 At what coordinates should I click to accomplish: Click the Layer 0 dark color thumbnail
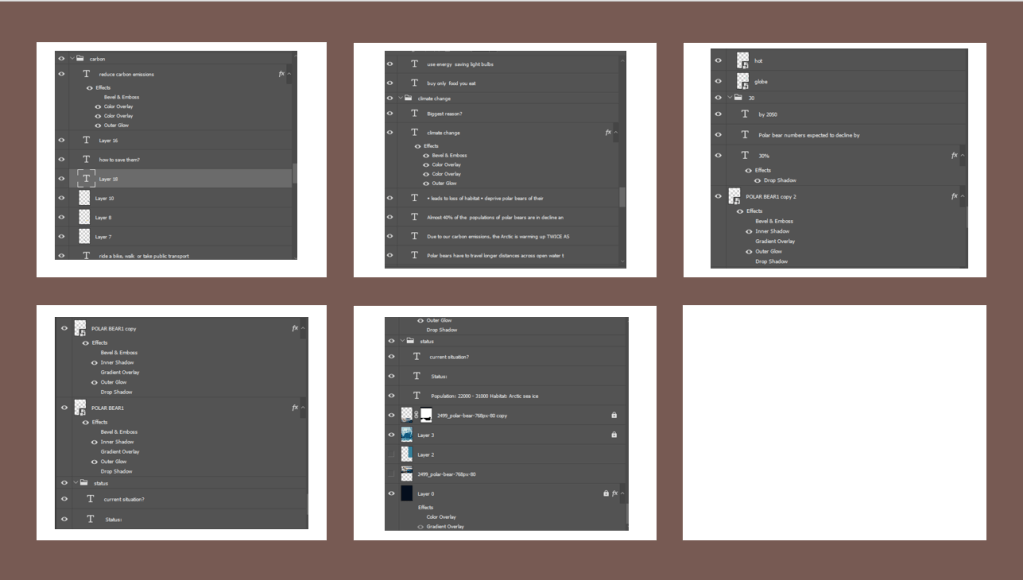pos(407,493)
